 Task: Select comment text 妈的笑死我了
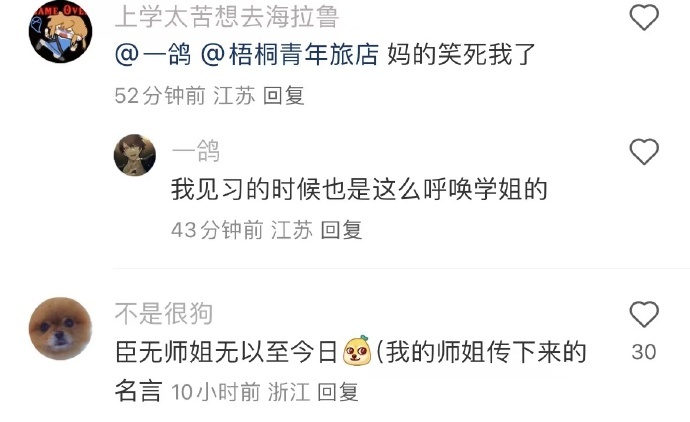[x=461, y=55]
